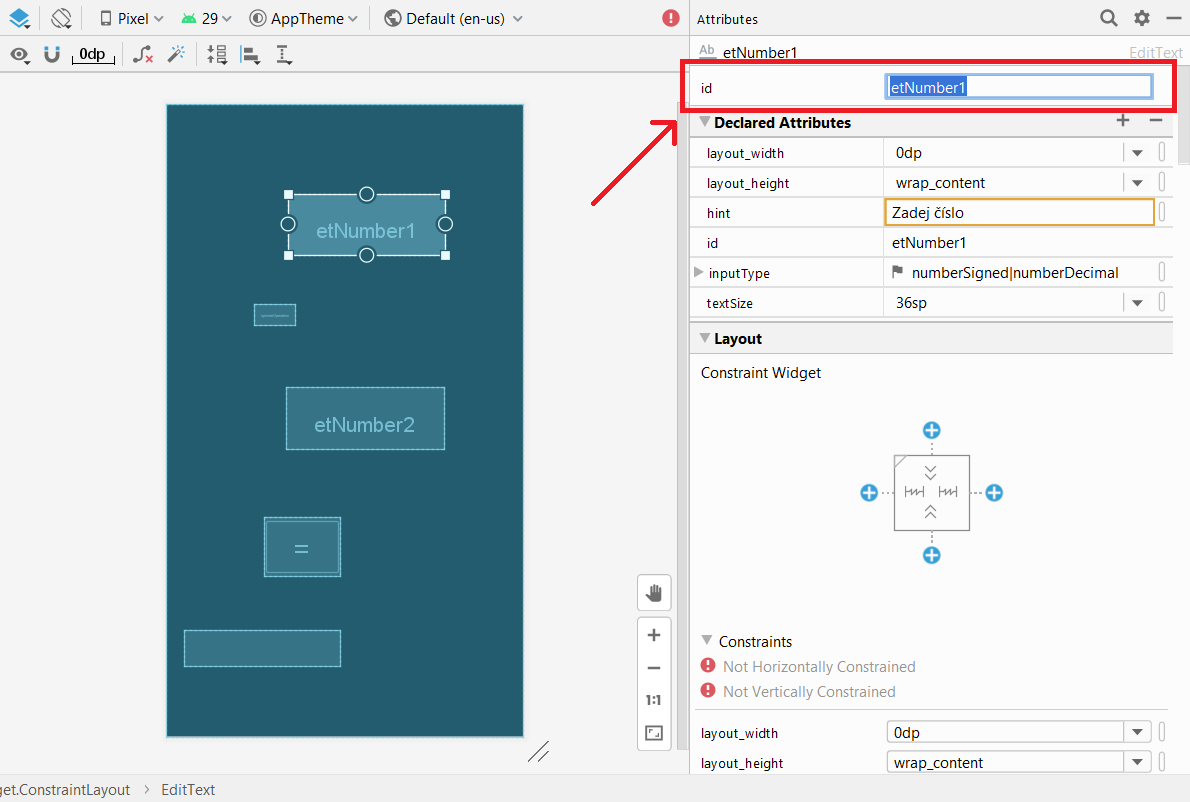Click the right constraint anchor circle of etNumber1

[445, 224]
